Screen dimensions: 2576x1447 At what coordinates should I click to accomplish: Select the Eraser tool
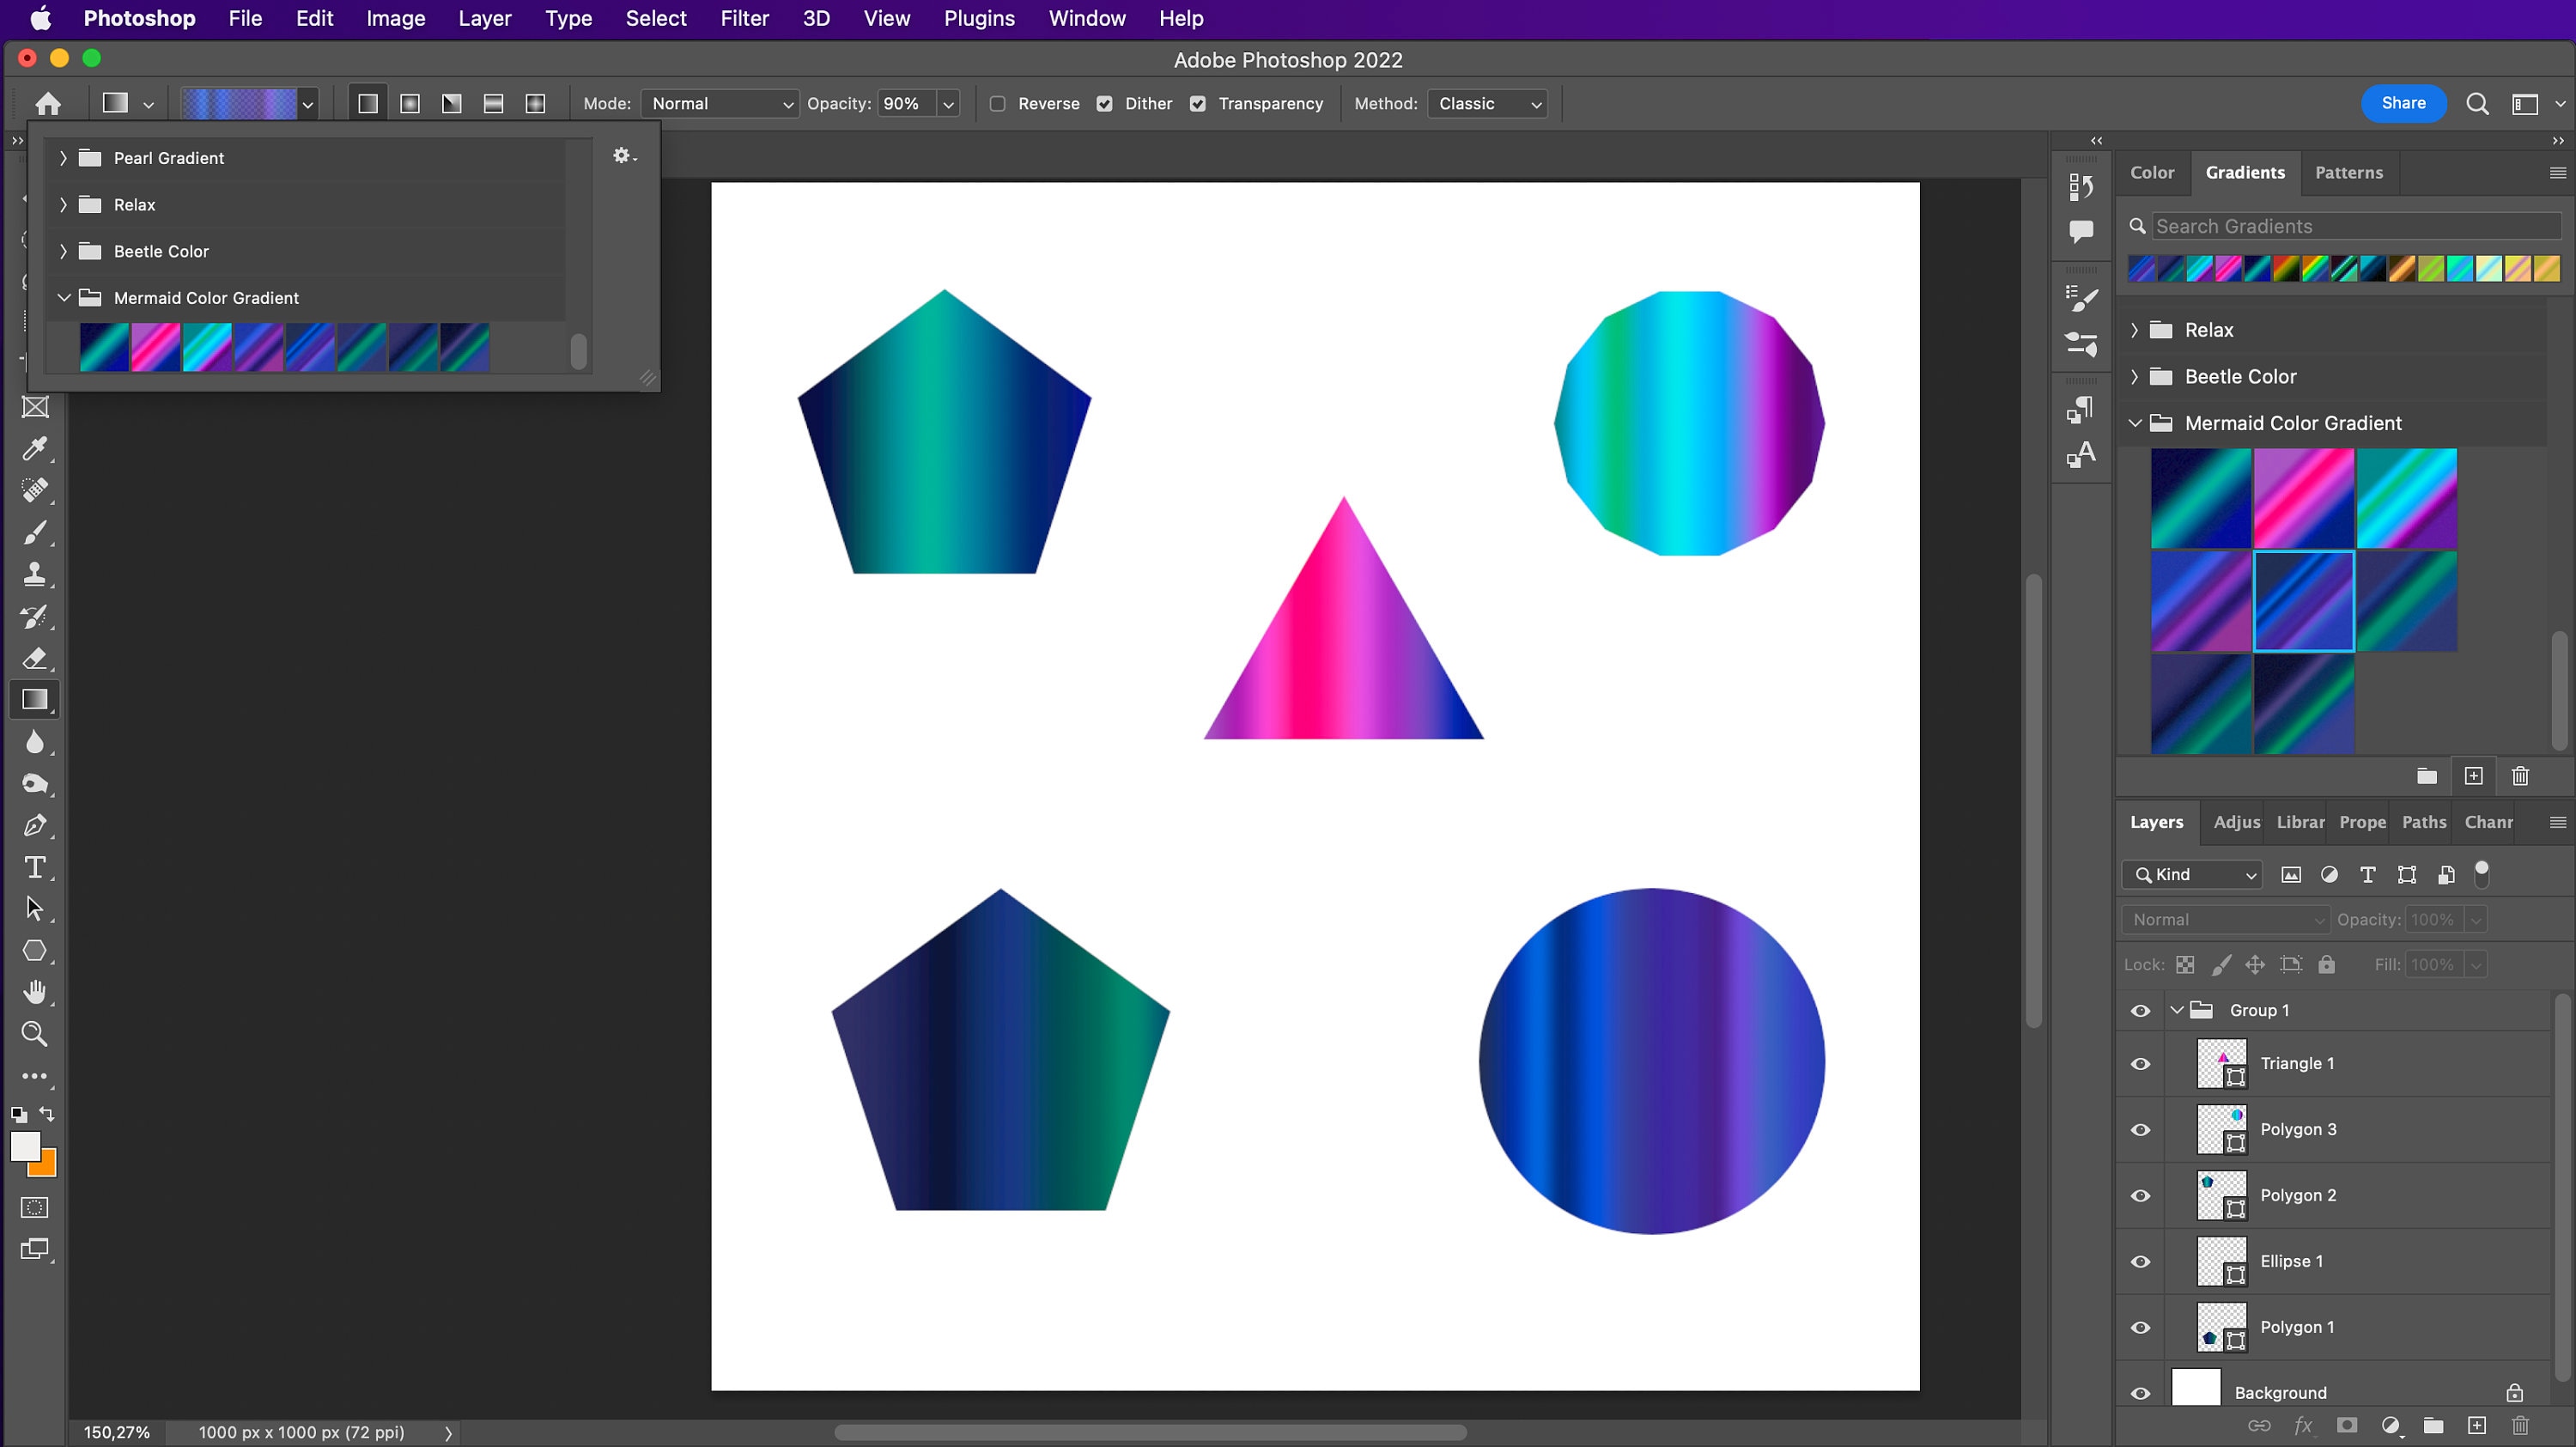(35, 658)
